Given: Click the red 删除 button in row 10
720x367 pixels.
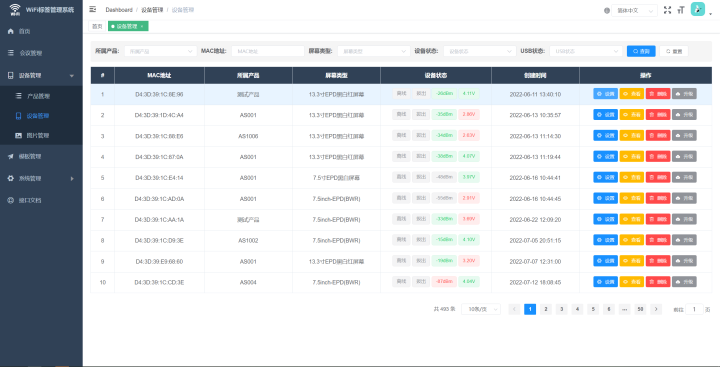Looking at the screenshot, I should click(x=658, y=282).
